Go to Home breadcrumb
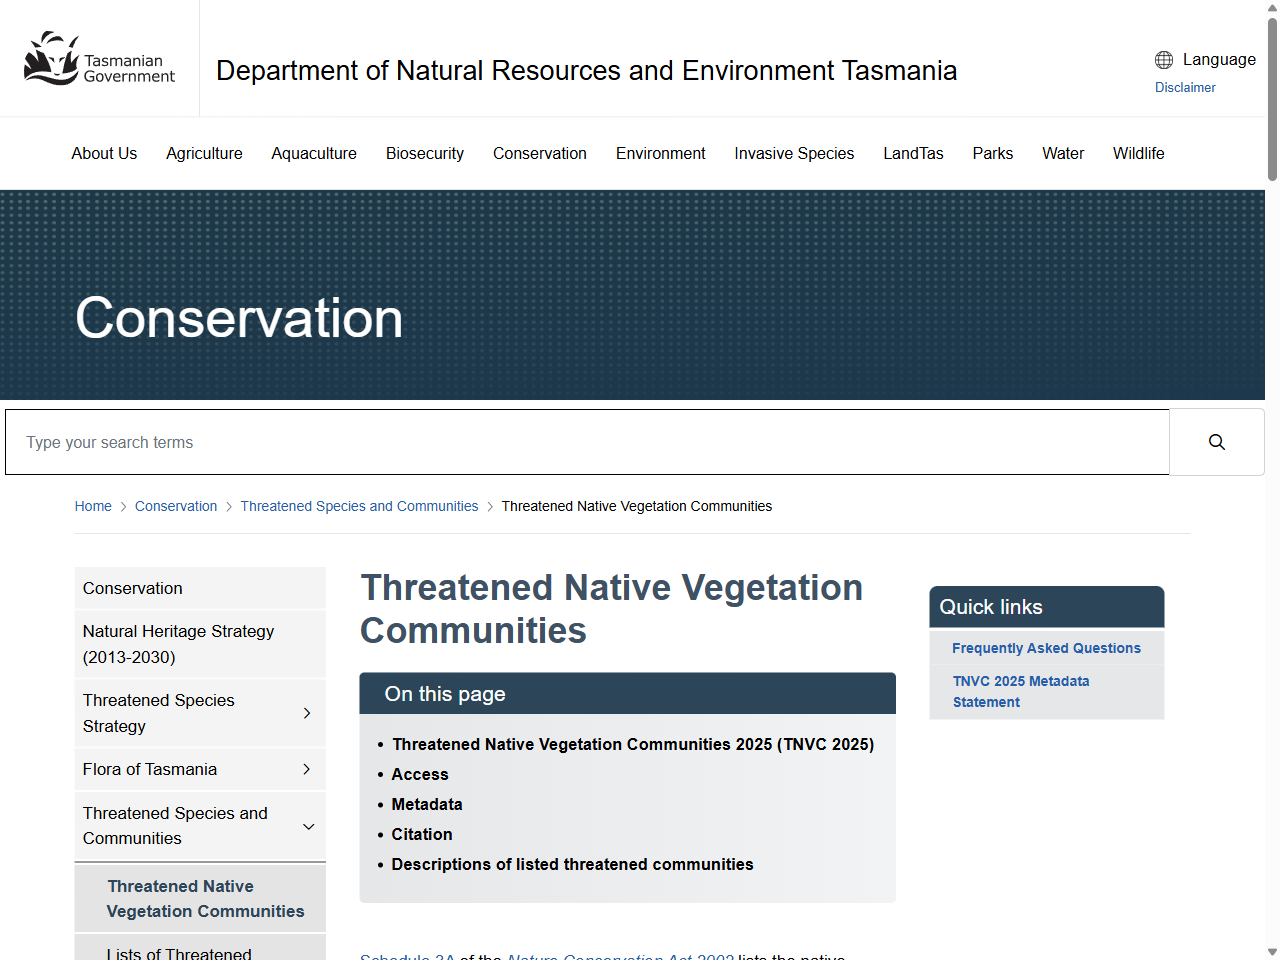 [x=93, y=506]
